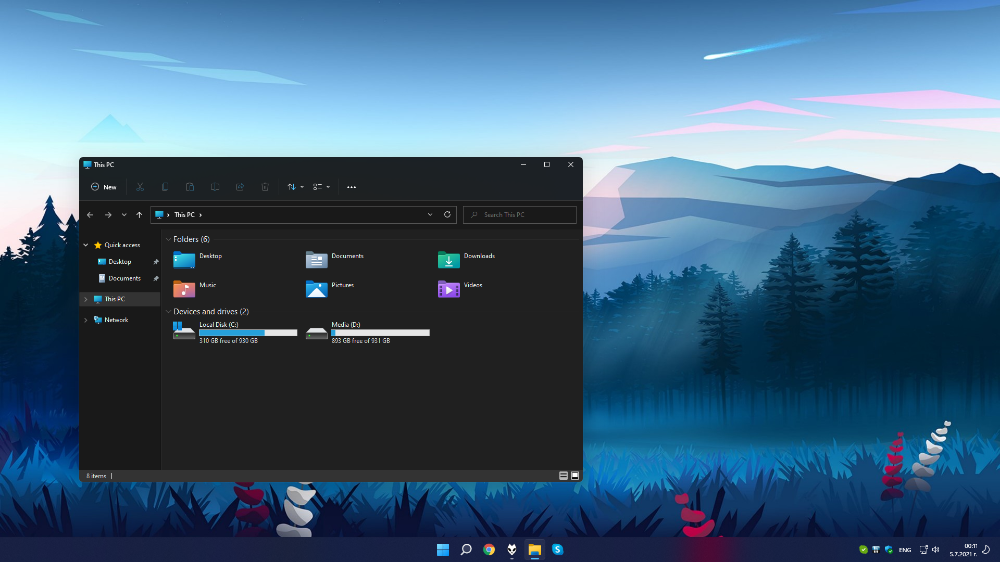
Task: Click the New button
Action: [x=103, y=187]
